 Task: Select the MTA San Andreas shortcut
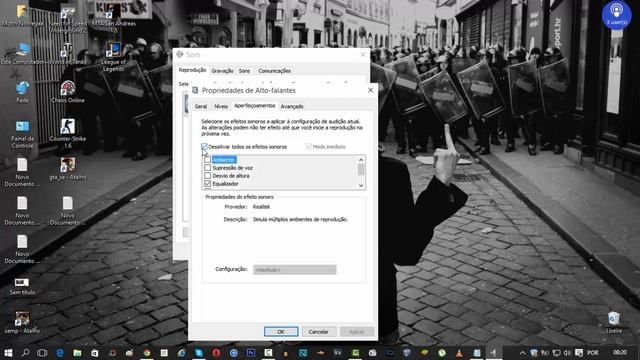pyautogui.click(x=113, y=19)
